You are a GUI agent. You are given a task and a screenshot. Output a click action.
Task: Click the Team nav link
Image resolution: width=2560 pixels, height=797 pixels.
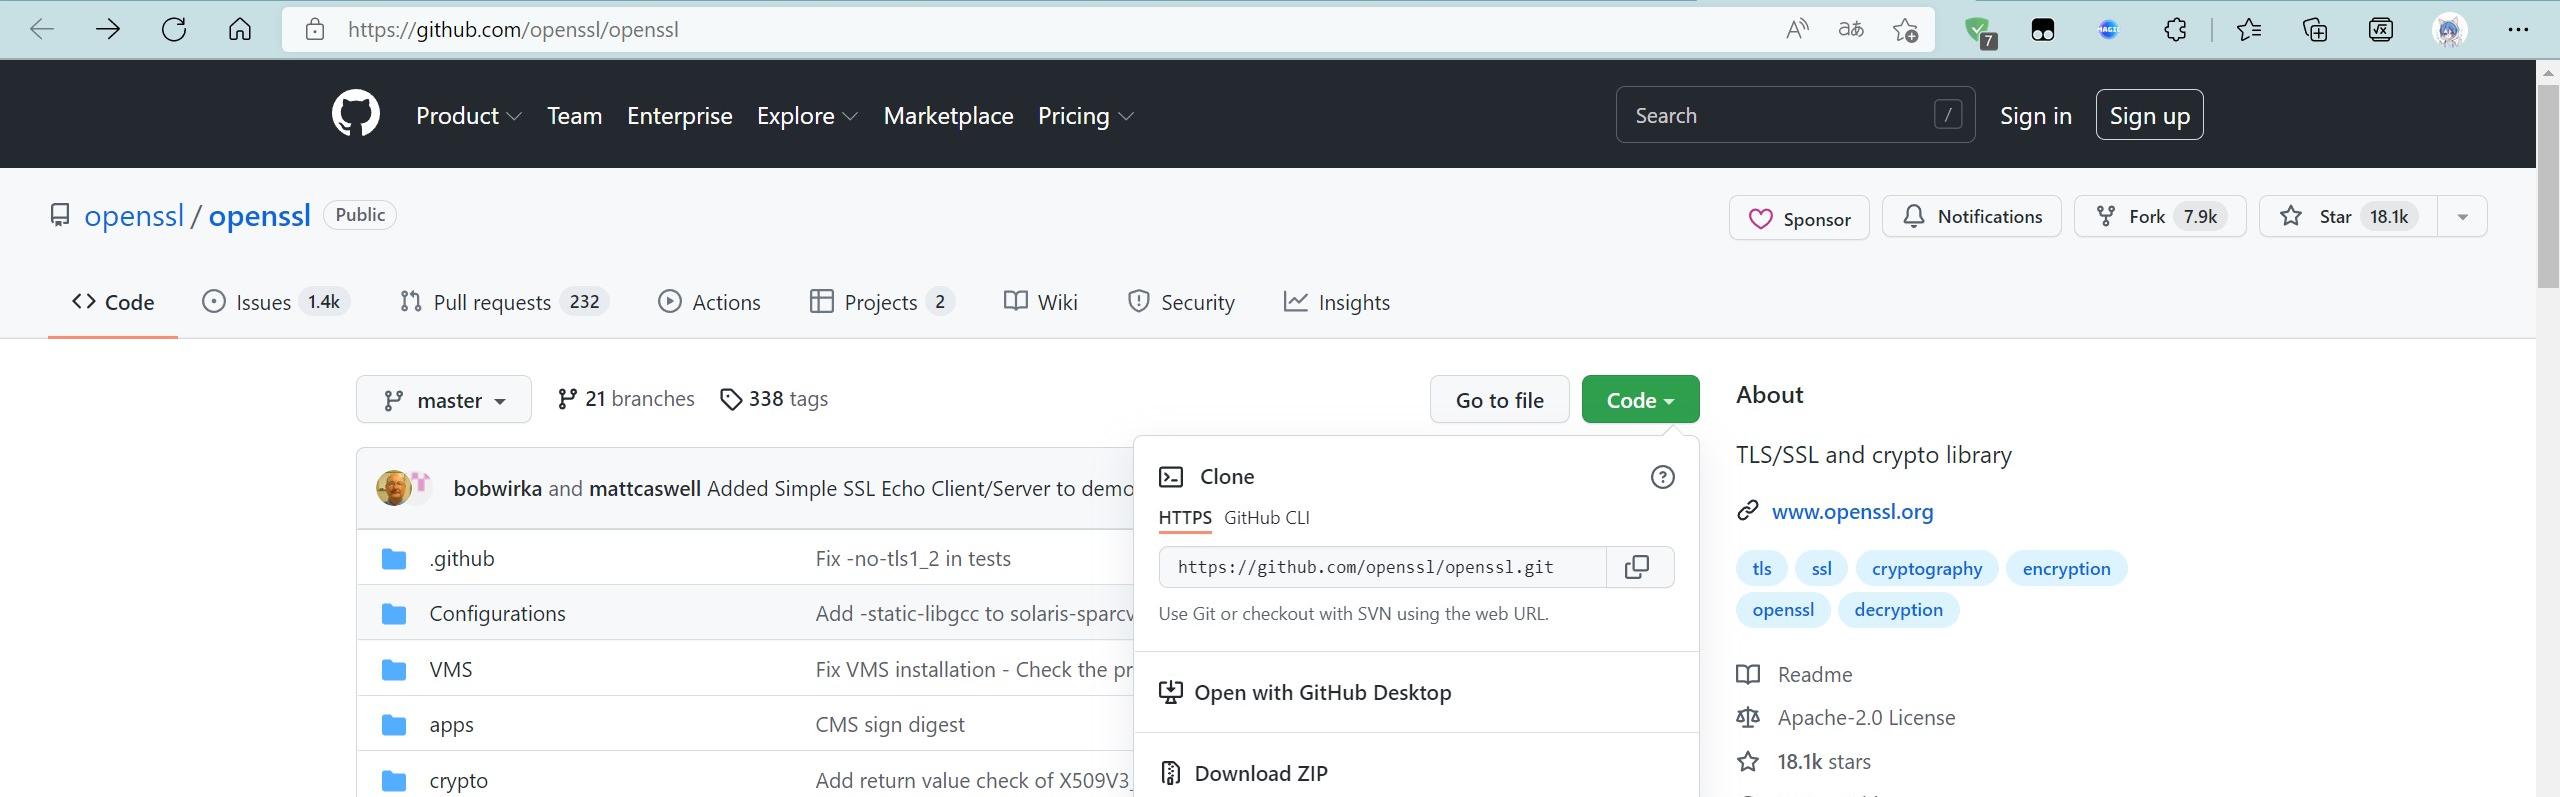tap(574, 116)
